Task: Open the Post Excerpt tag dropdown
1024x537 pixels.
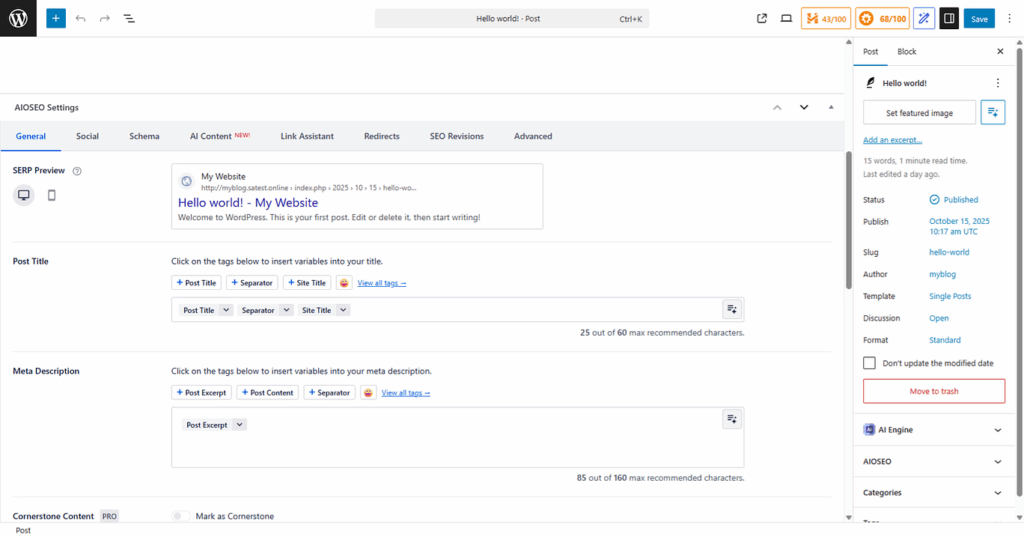Action: click(x=239, y=425)
